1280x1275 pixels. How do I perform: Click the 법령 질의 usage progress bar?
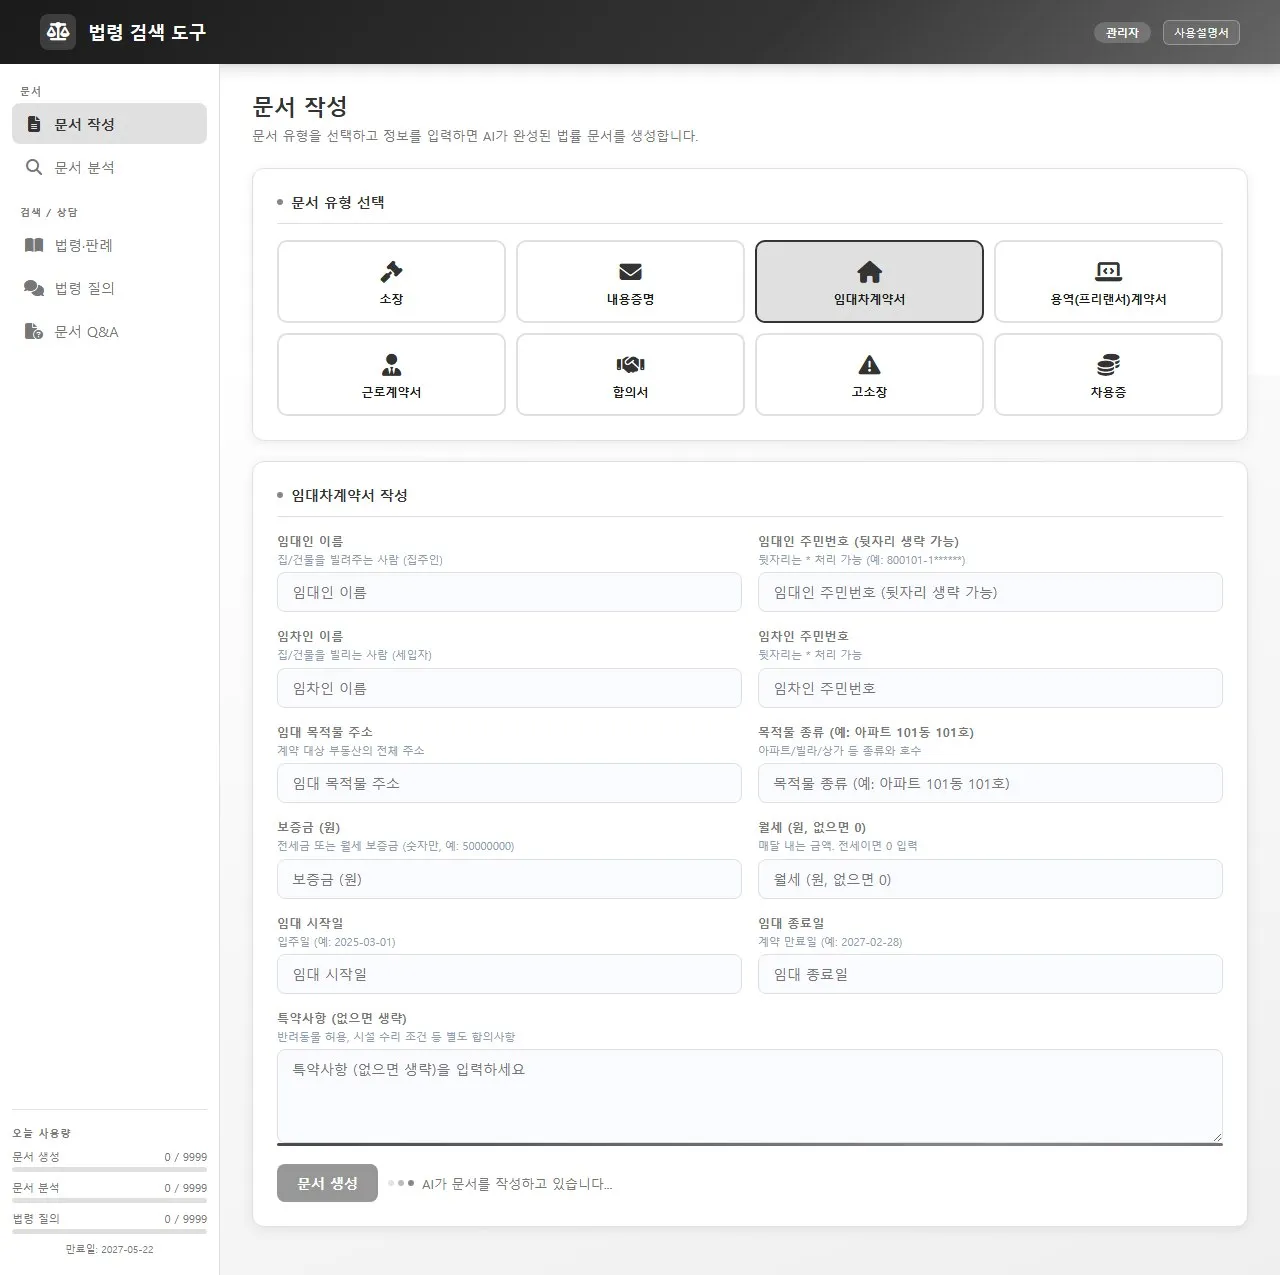point(109,1231)
